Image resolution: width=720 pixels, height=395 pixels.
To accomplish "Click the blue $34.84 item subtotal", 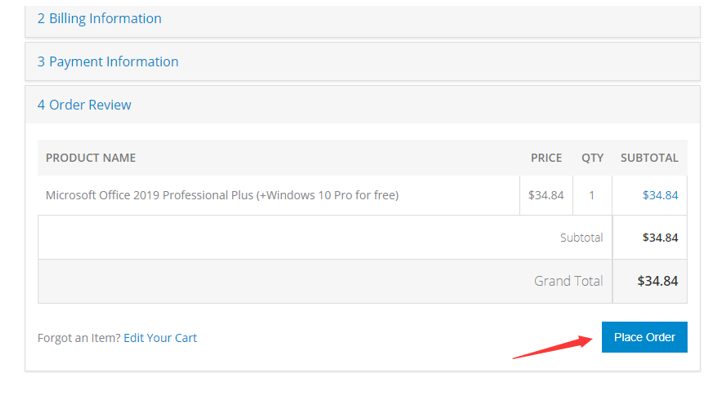I will pos(660,195).
